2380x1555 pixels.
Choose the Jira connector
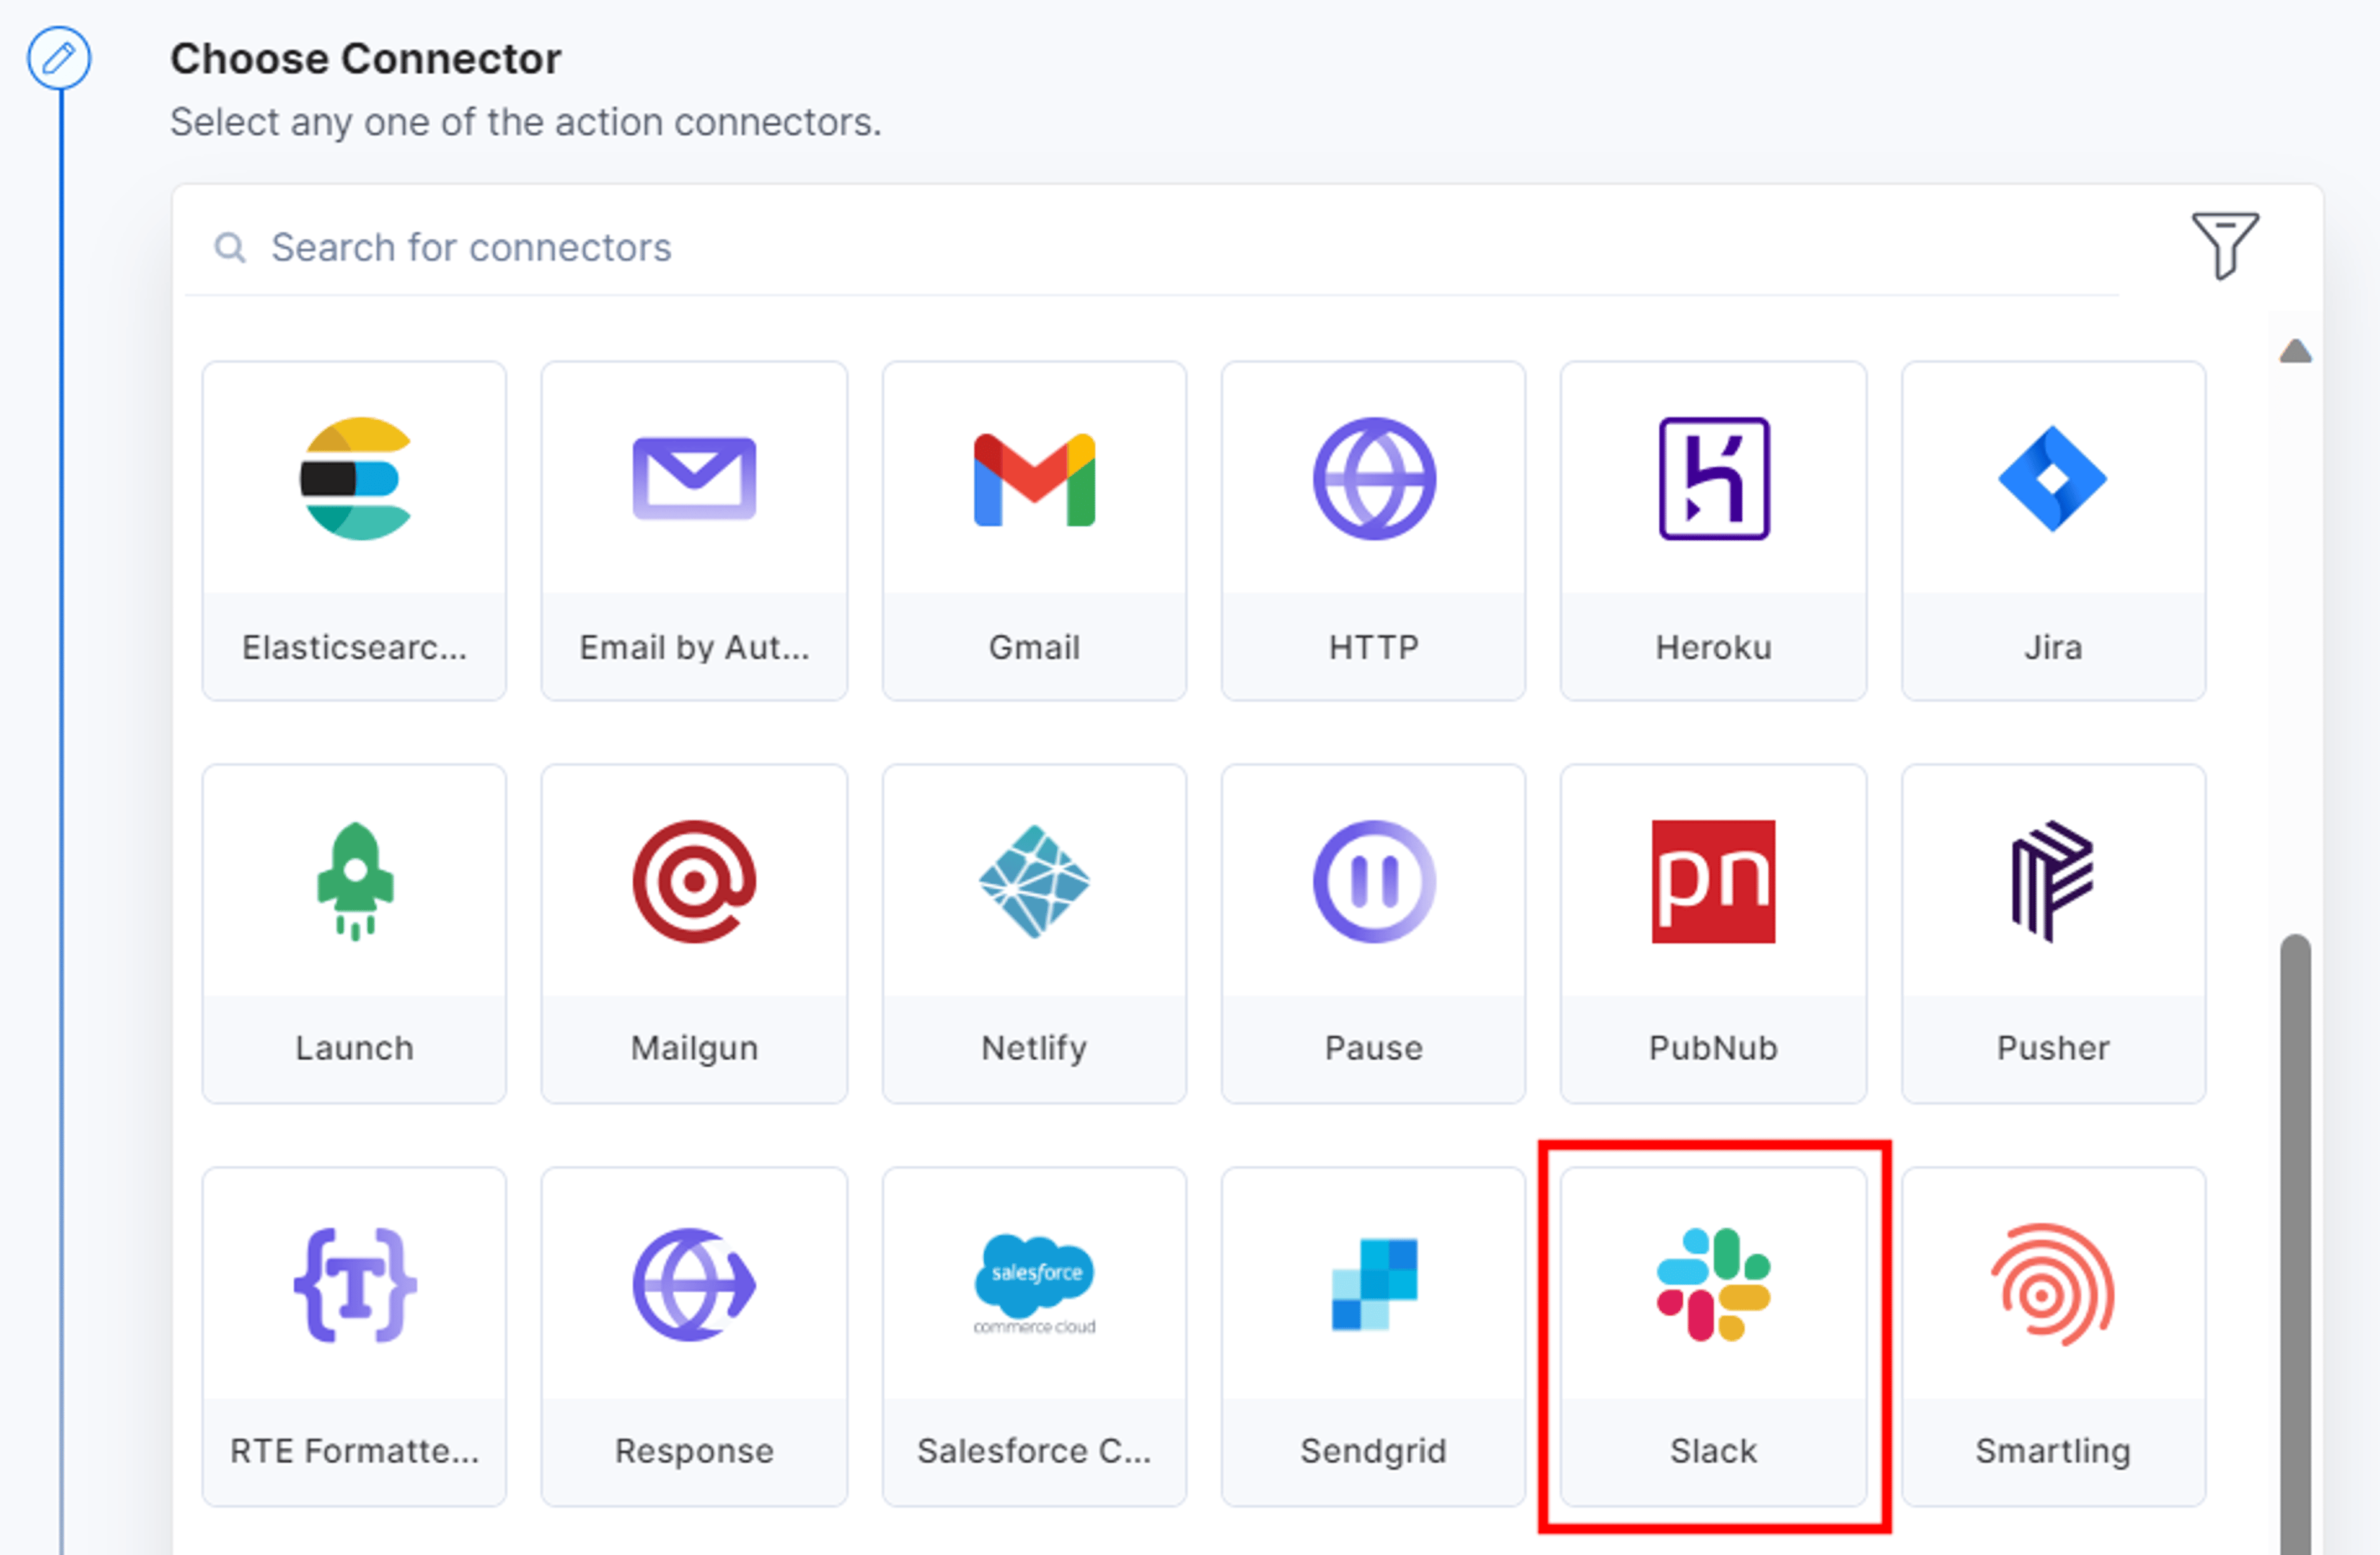point(2053,531)
